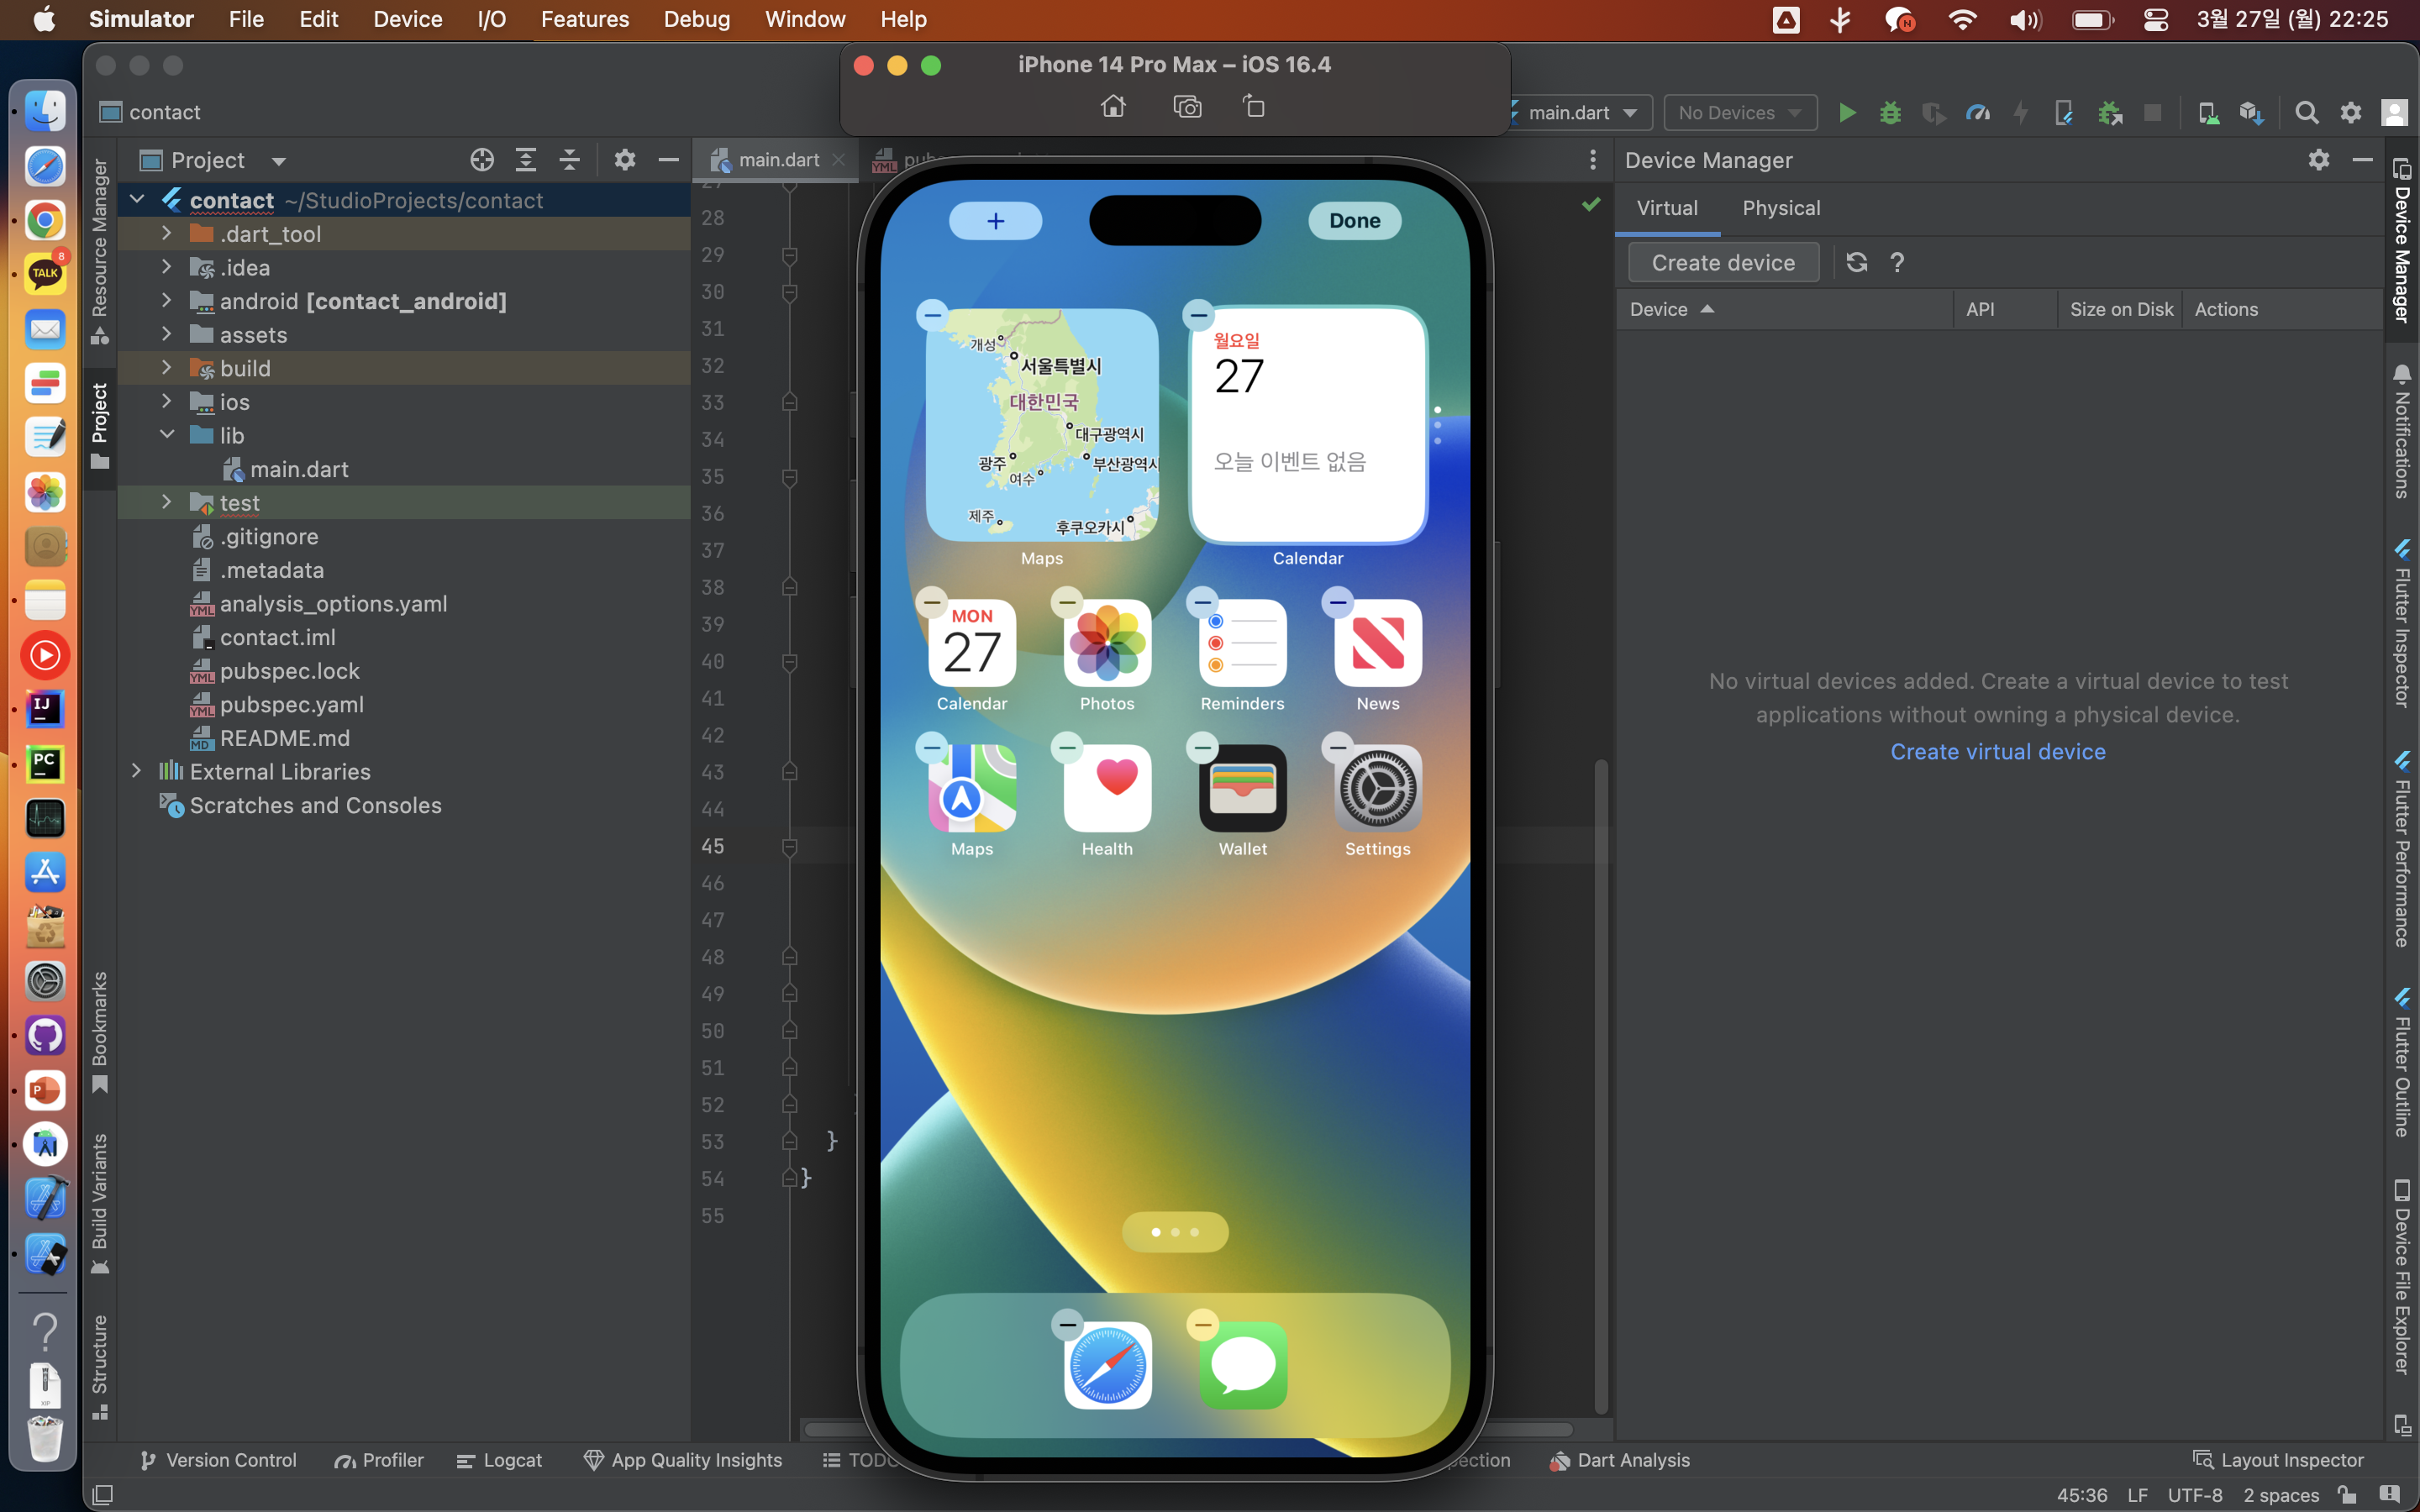This screenshot has width=2420, height=1512.
Task: Expand the build folder
Action: (x=167, y=367)
